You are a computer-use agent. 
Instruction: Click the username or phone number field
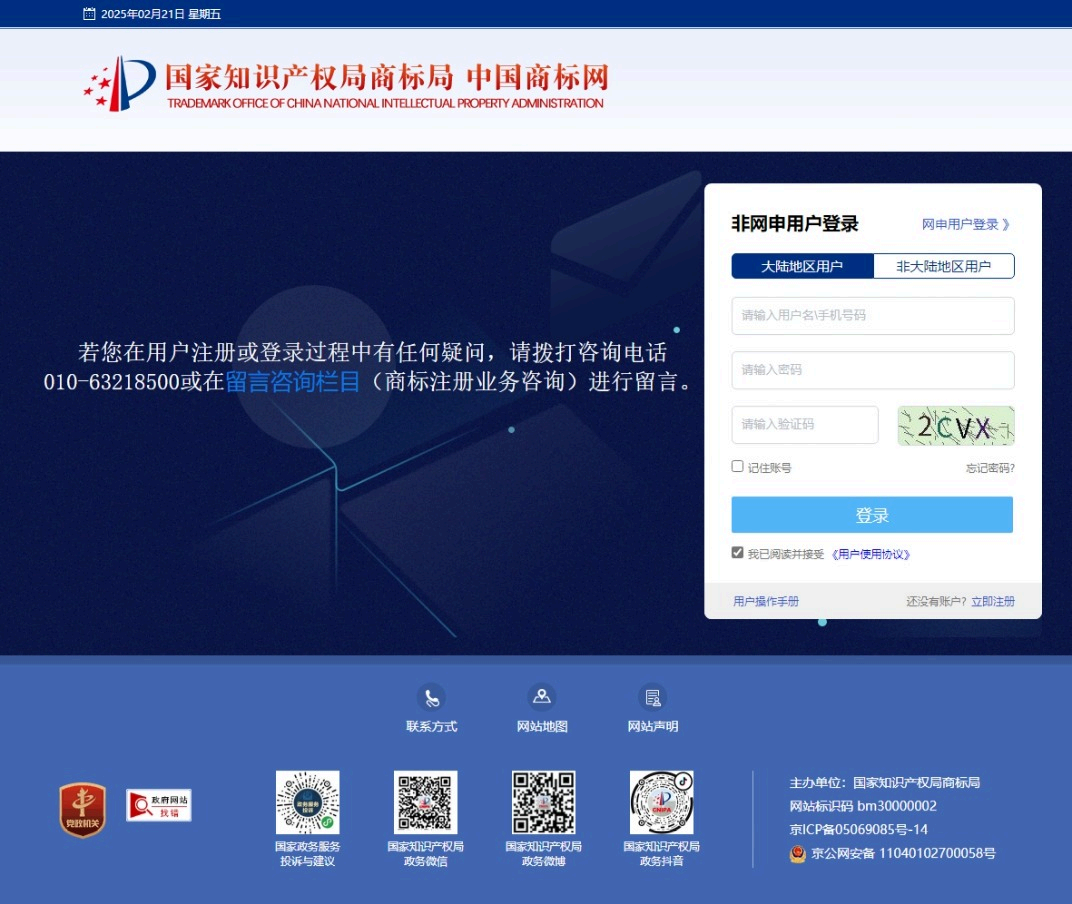click(x=873, y=315)
